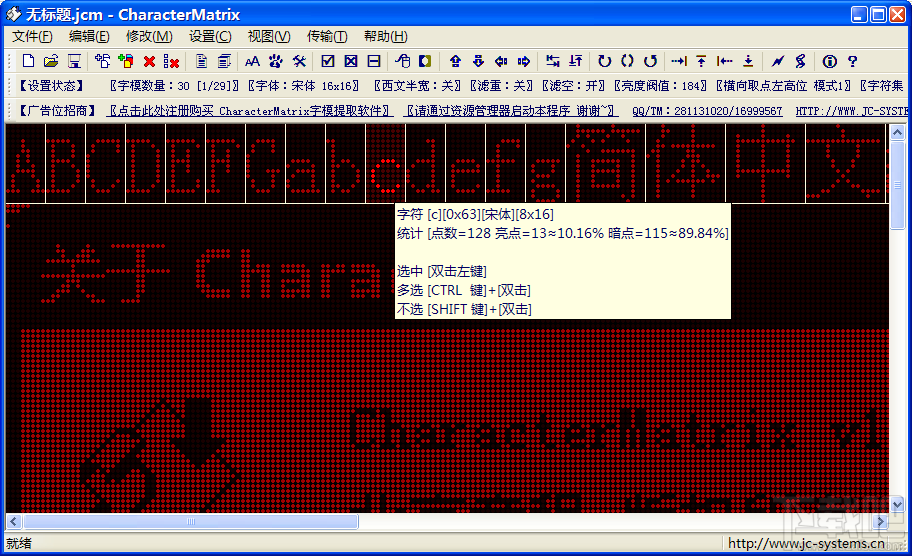Click the 亮度阀值: 184 status entry
This screenshot has width=912, height=556.
[x=661, y=86]
